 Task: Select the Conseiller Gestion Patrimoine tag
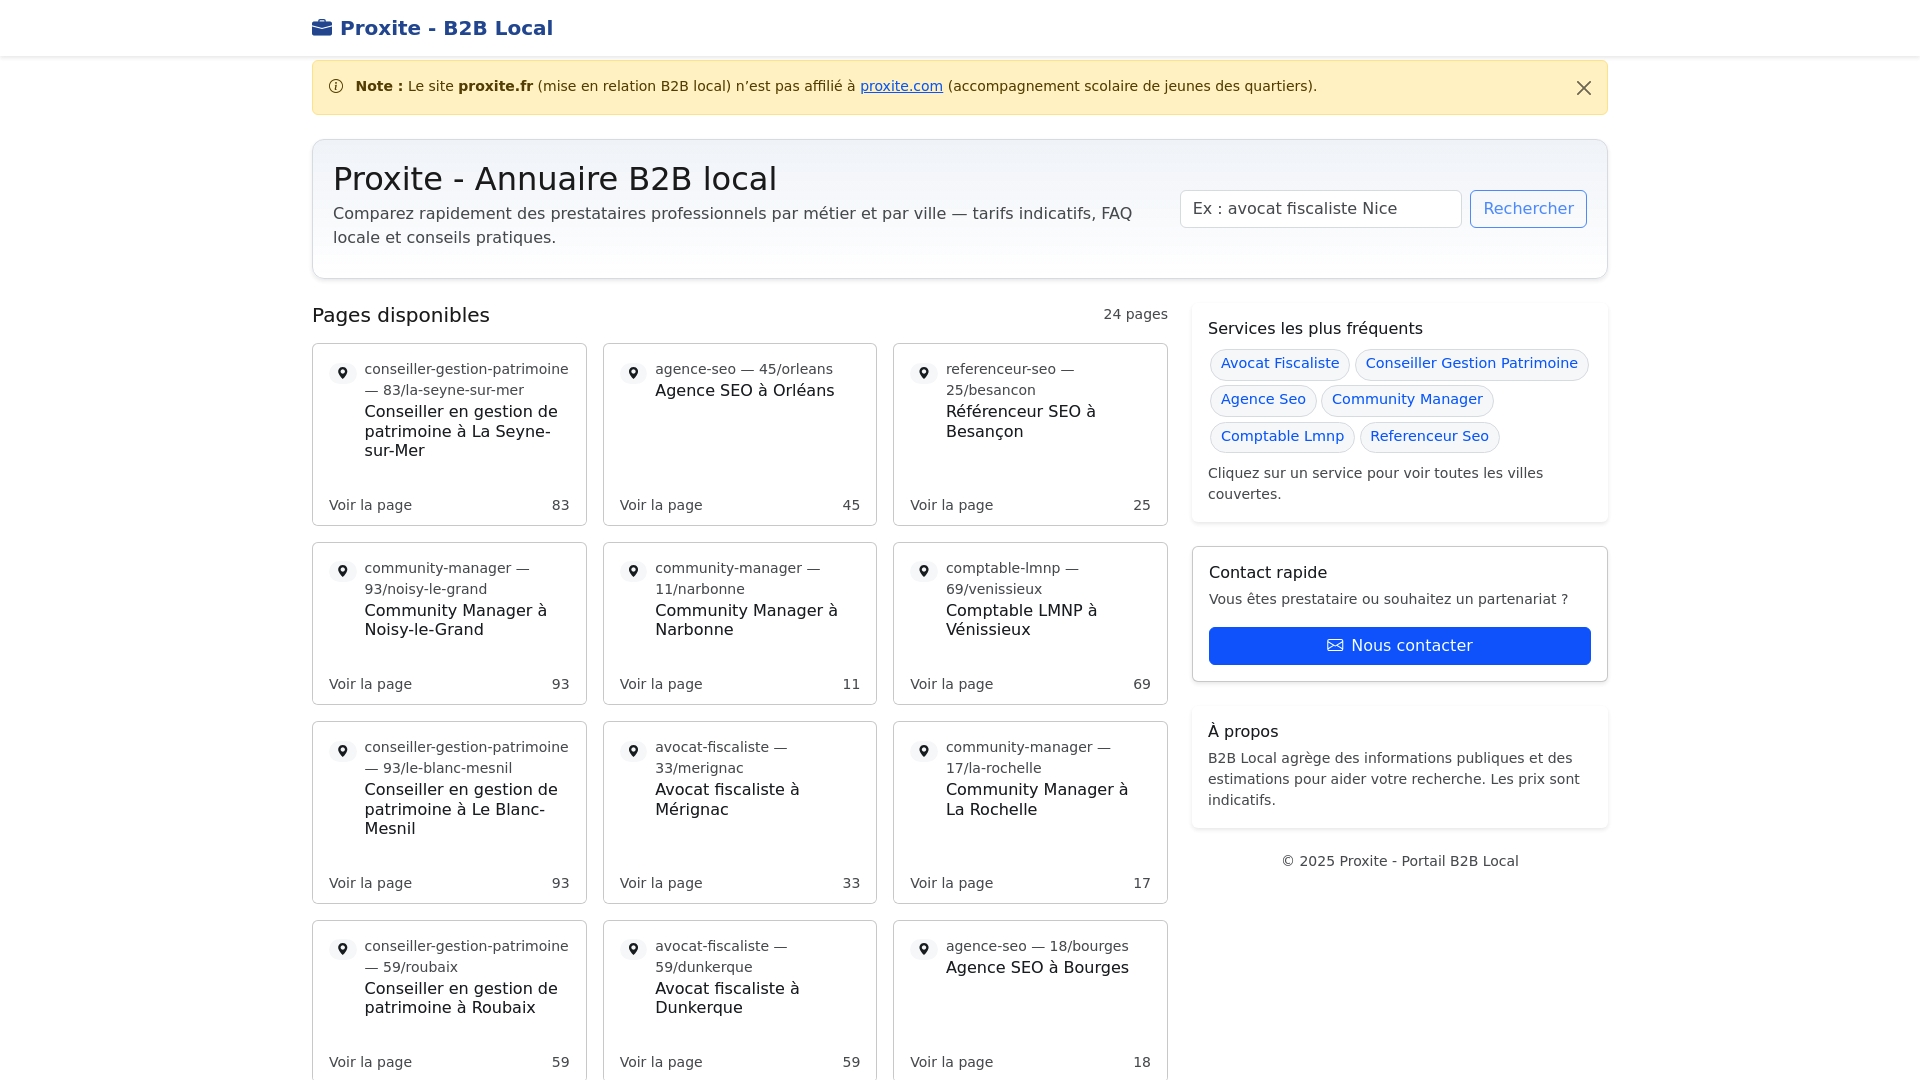[1471, 364]
